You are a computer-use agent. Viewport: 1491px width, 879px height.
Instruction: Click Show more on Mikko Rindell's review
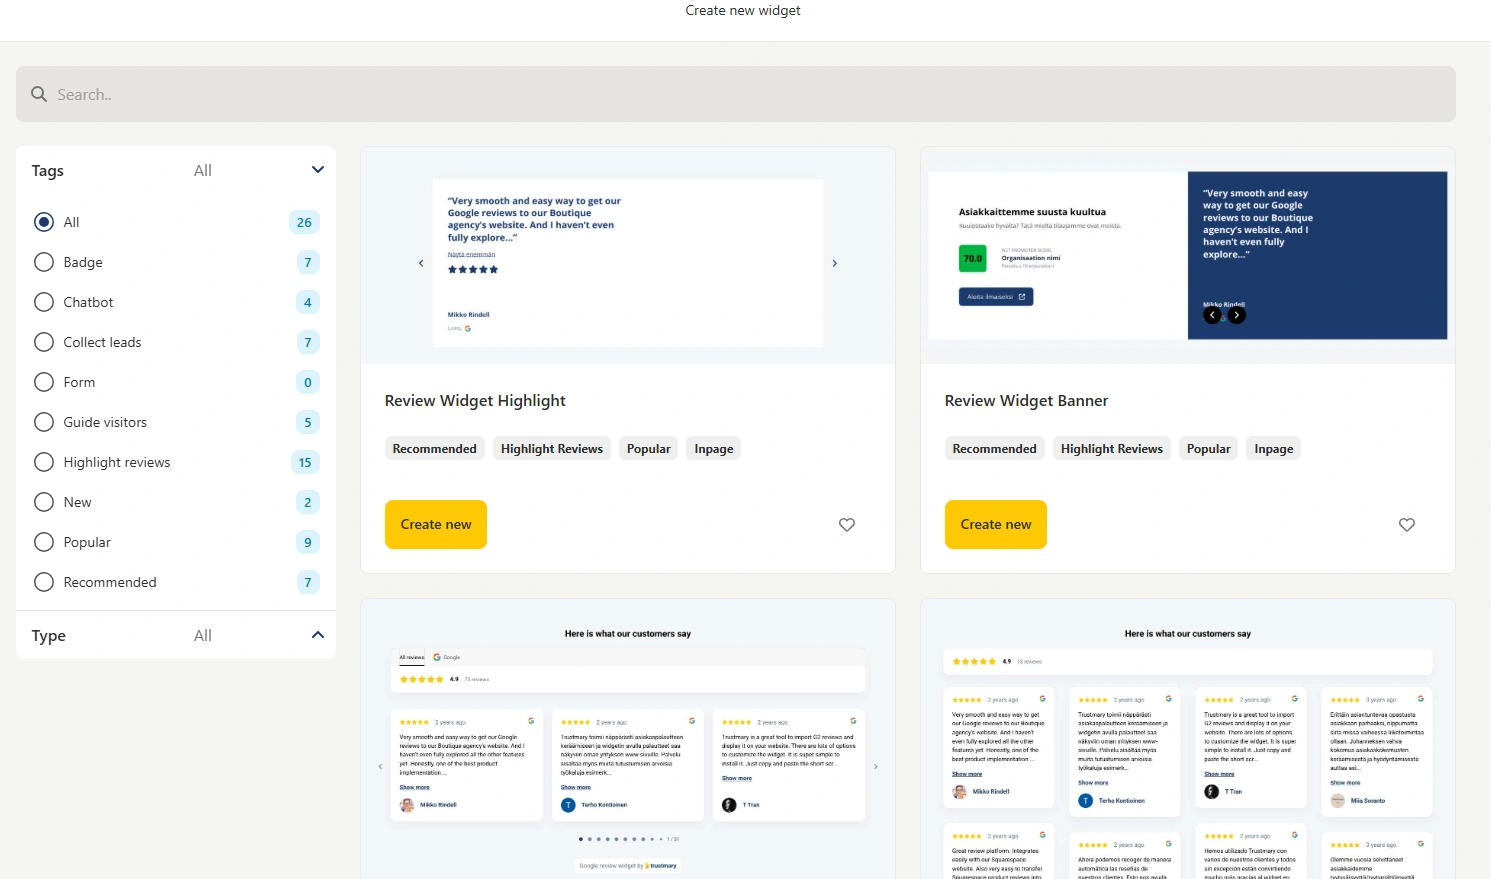415,787
